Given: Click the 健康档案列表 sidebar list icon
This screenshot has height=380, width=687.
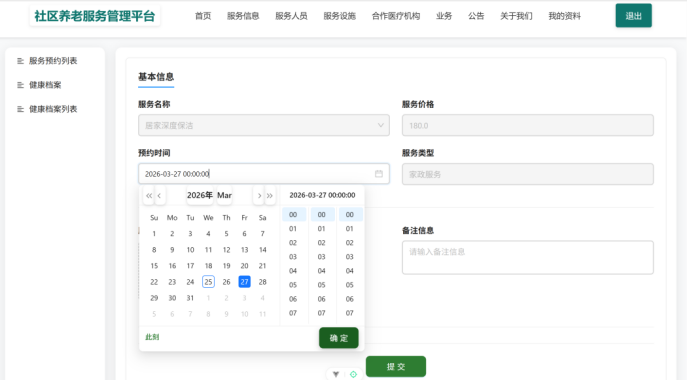Looking at the screenshot, I should pyautogui.click(x=20, y=109).
